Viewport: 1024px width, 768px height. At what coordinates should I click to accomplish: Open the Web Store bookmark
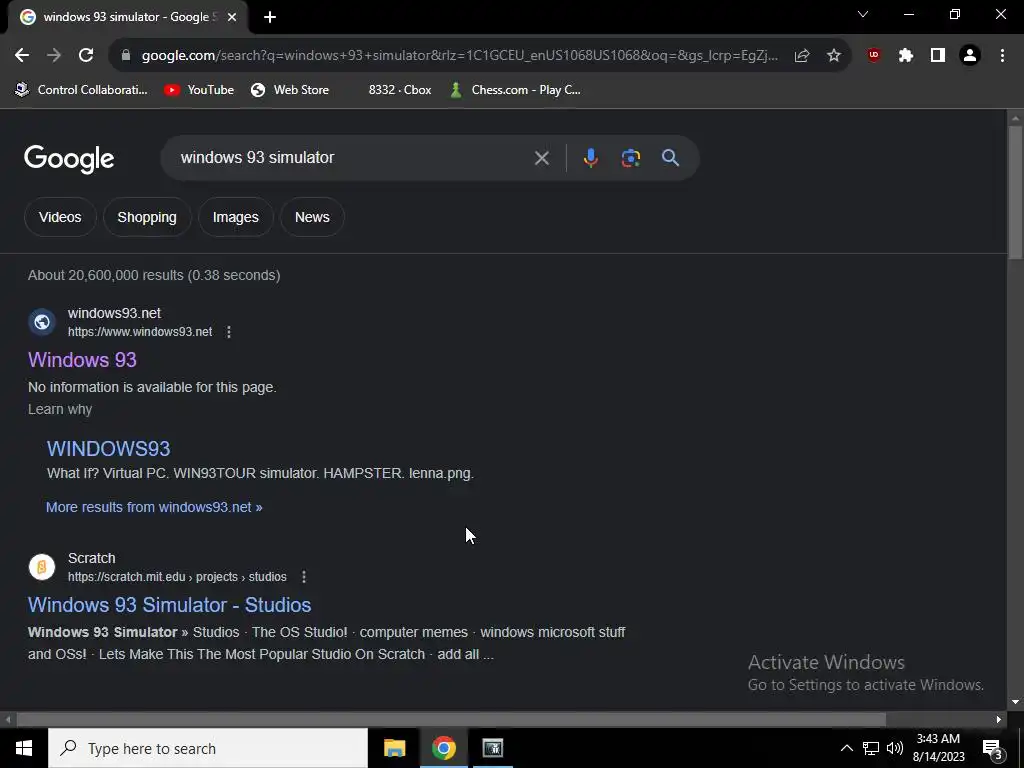tap(290, 90)
